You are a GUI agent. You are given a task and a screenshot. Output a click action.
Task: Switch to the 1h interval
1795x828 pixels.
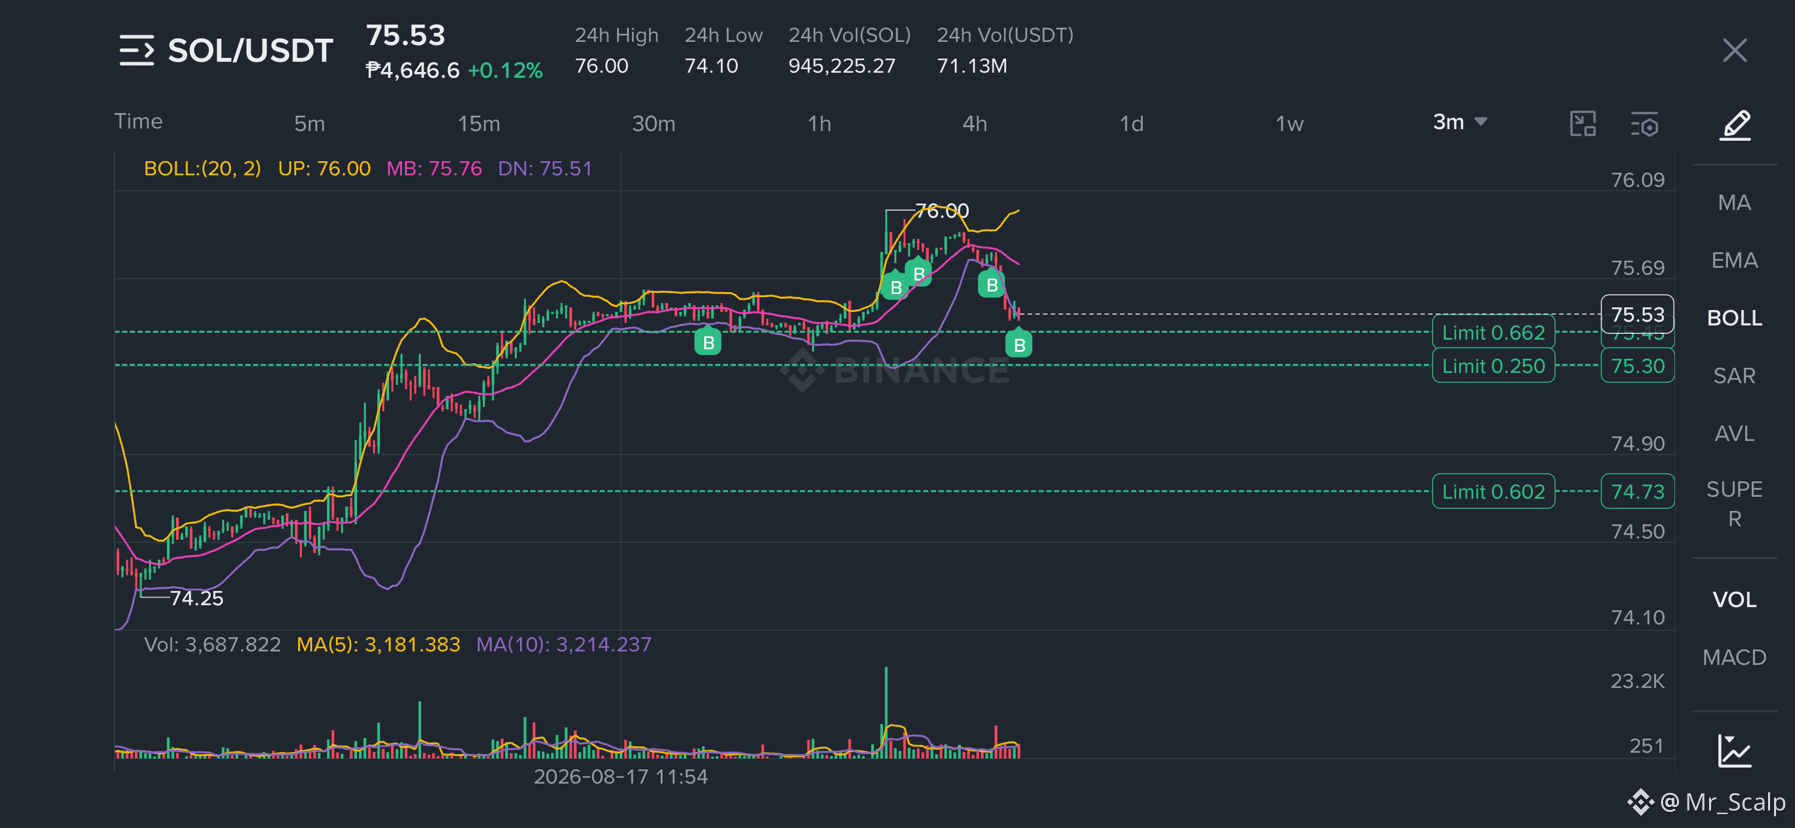click(819, 123)
